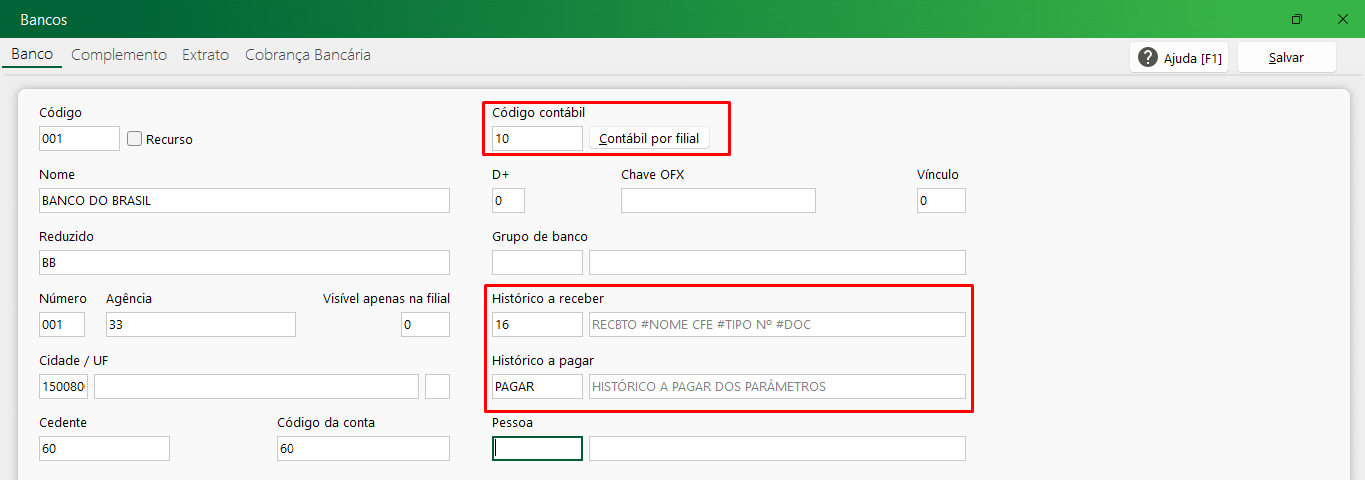
Task: Focus the Código contábil input field
Action: point(537,139)
